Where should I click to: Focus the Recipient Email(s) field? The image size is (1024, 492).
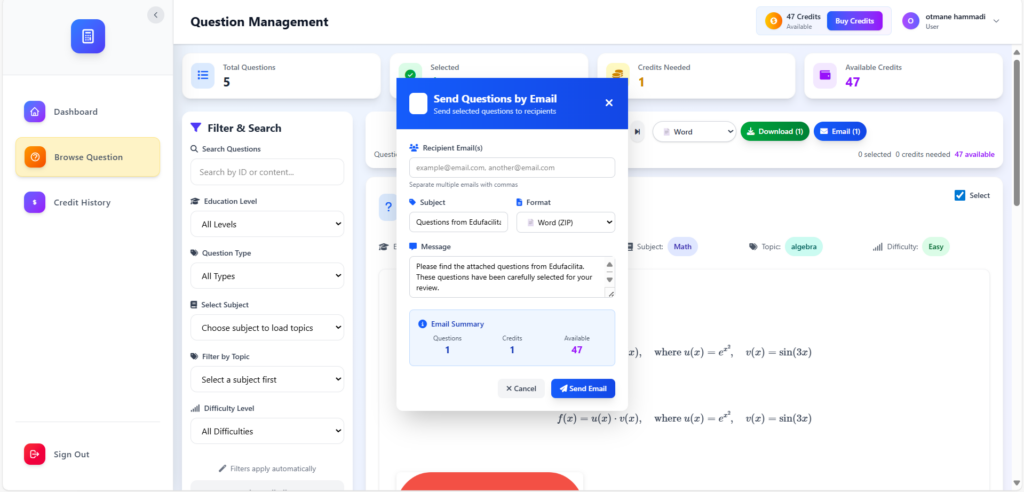[512, 167]
